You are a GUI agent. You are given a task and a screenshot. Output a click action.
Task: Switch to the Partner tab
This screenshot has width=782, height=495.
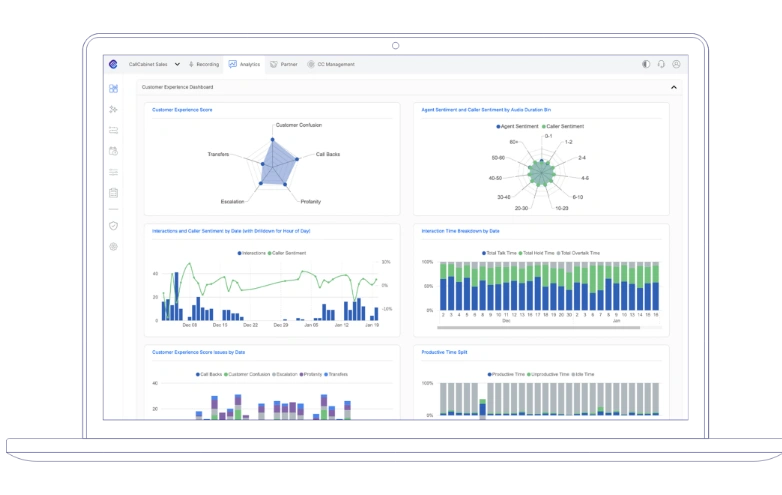tap(283, 64)
